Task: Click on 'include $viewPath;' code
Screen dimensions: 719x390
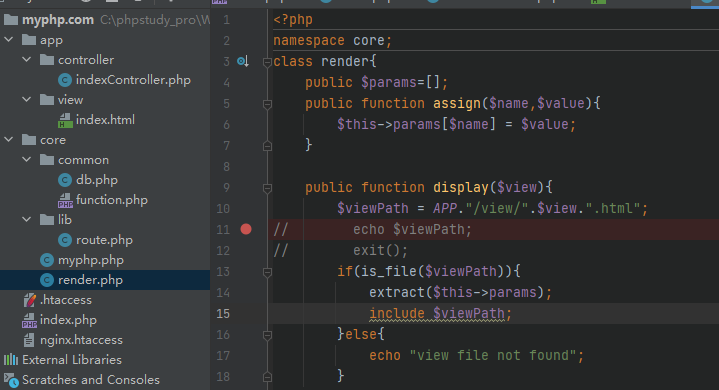Action: click(440, 313)
